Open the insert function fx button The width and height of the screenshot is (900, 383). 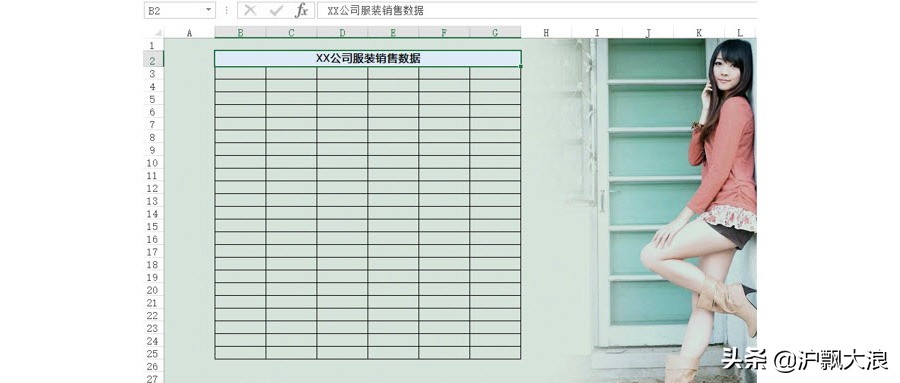[301, 10]
